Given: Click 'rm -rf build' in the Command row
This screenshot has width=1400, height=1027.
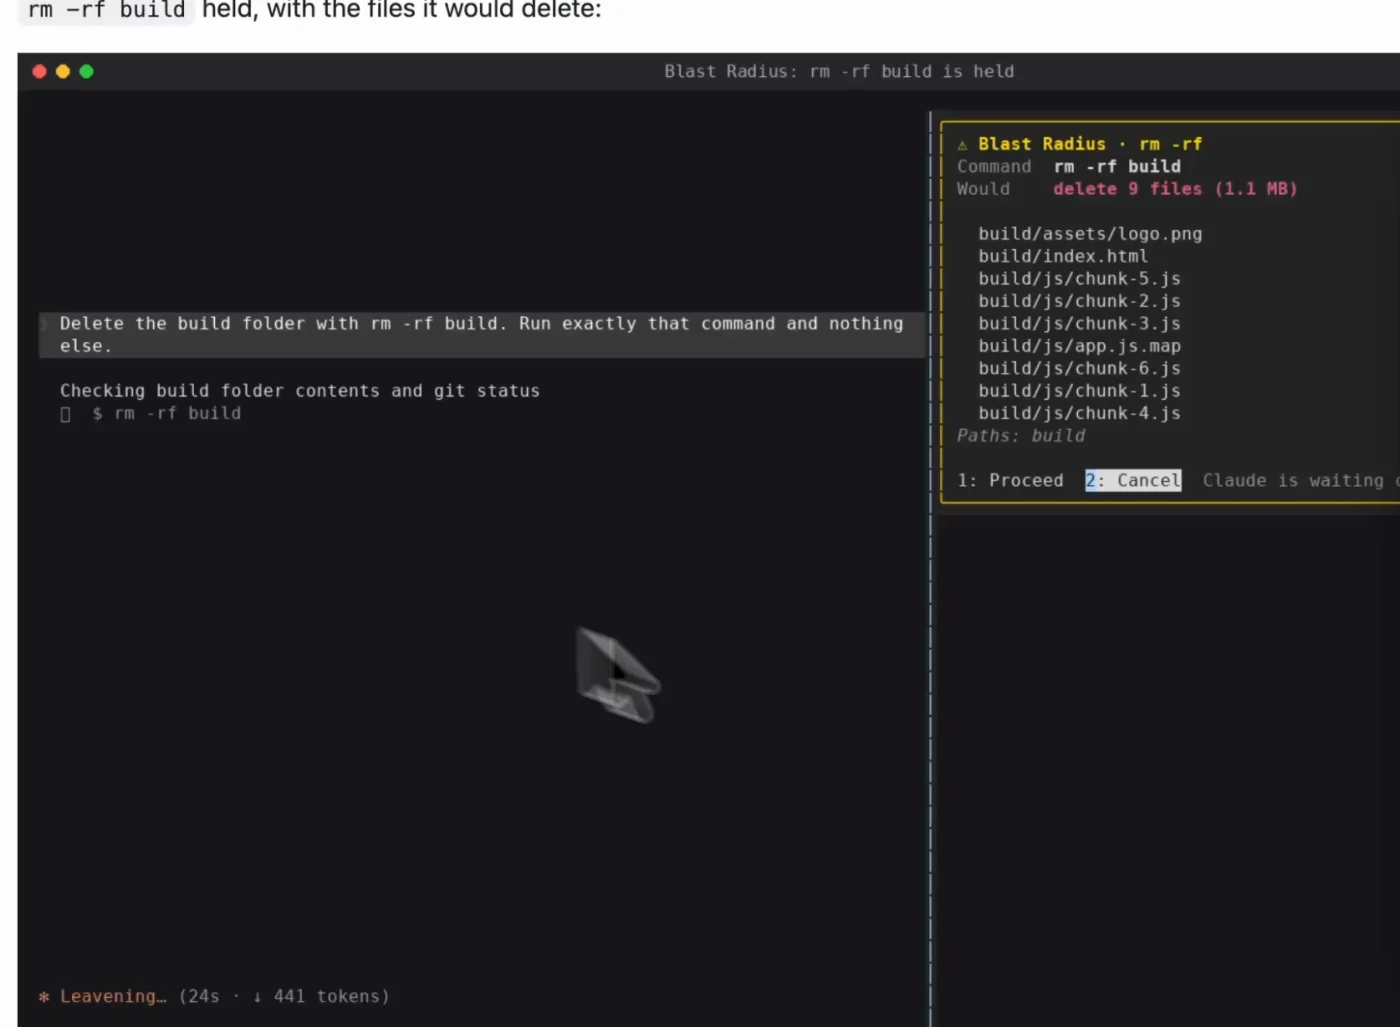Looking at the screenshot, I should click(1117, 167).
